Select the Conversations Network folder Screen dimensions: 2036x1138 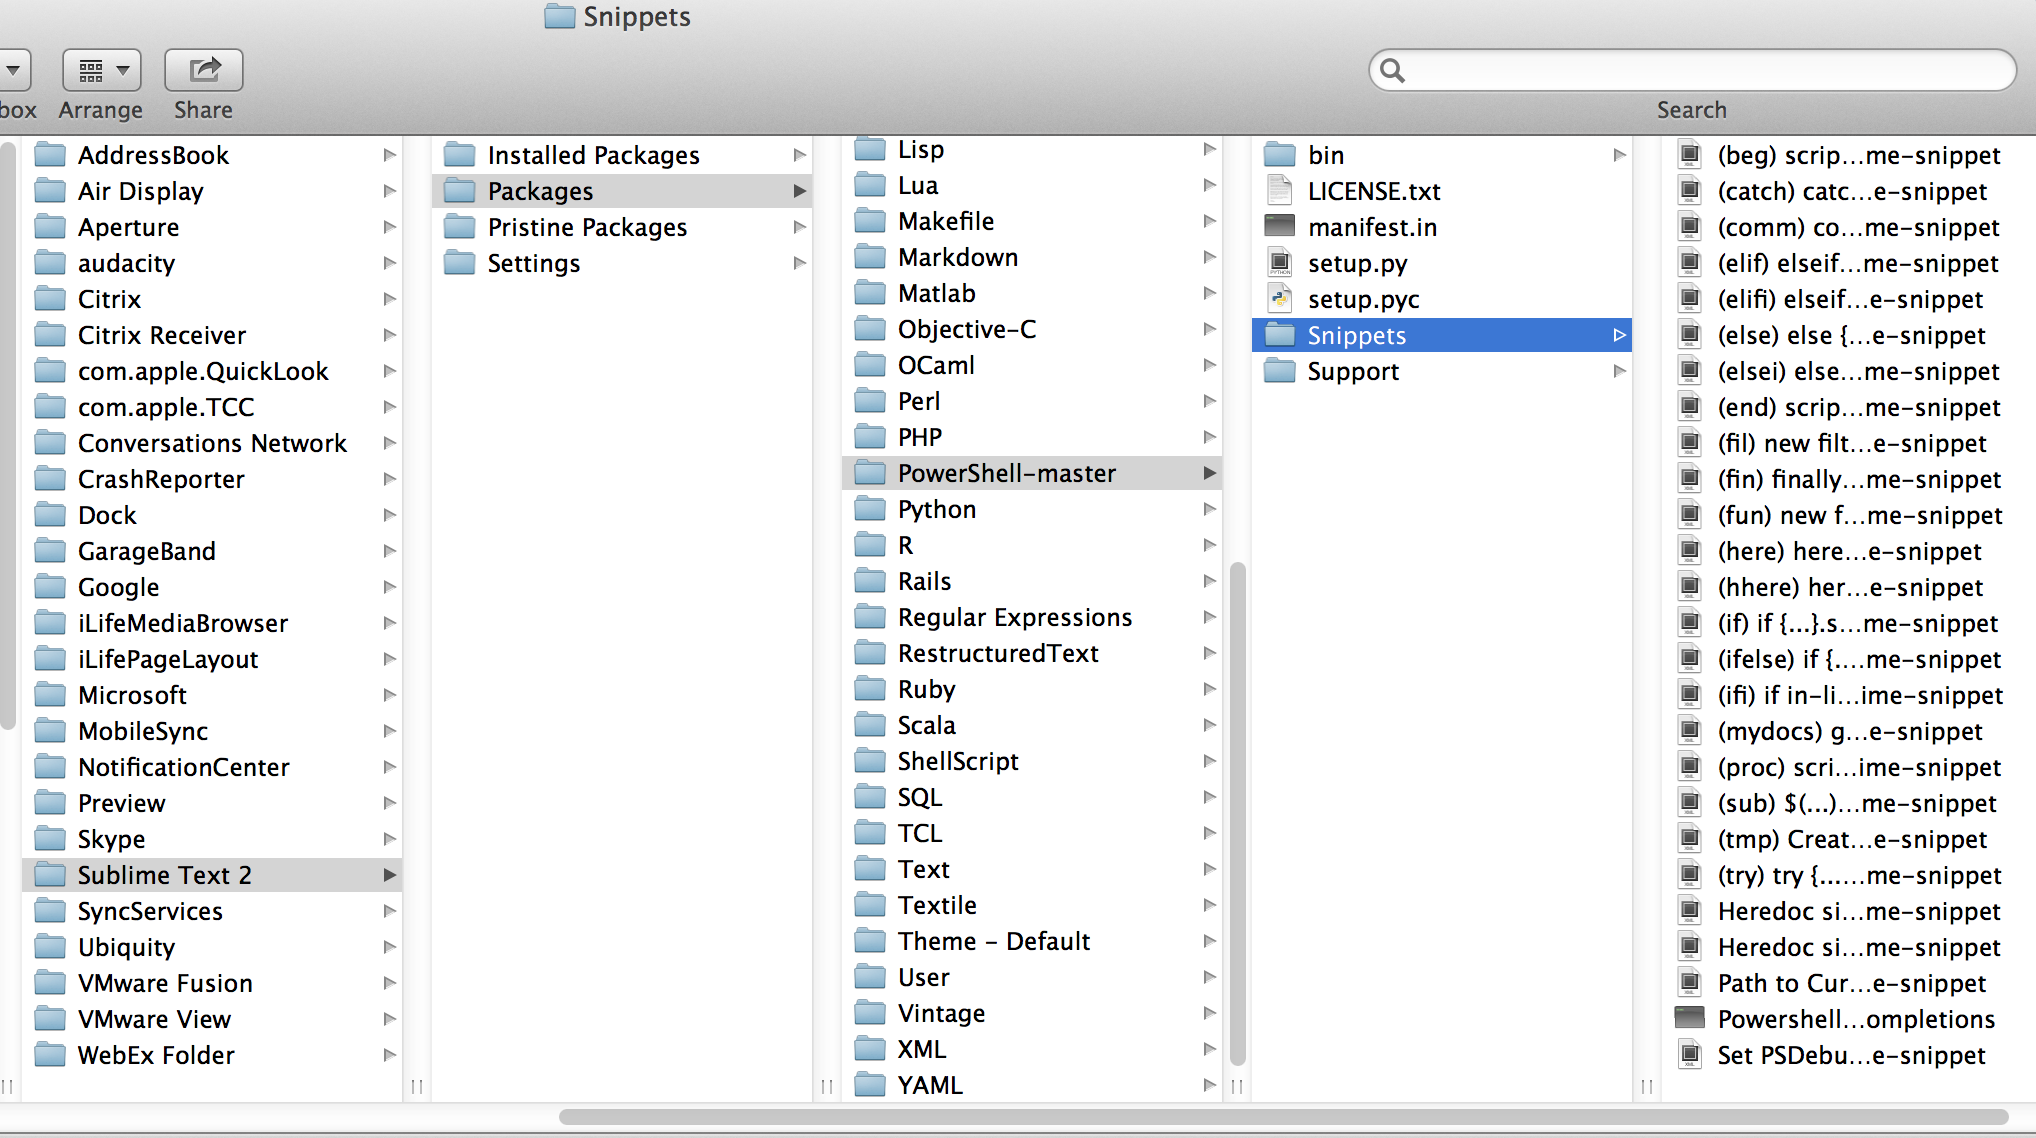212,443
